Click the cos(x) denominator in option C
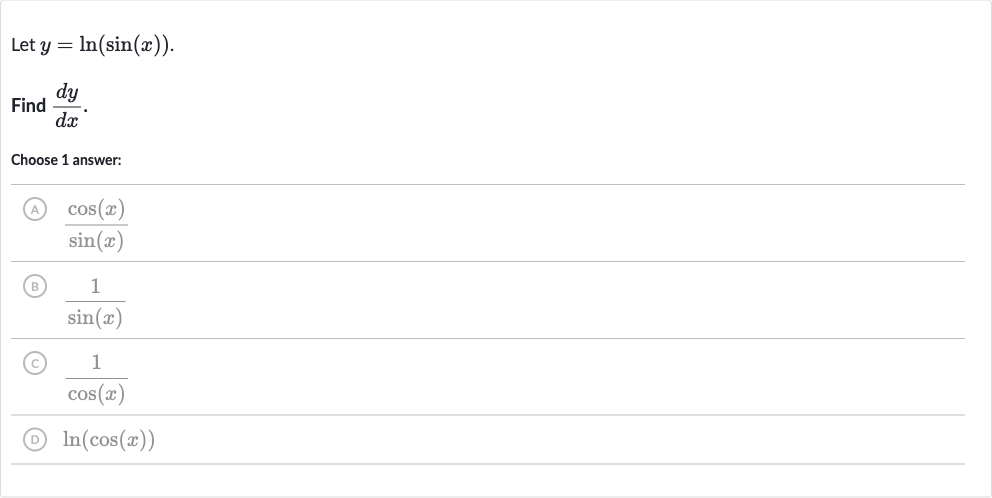 click(x=96, y=394)
